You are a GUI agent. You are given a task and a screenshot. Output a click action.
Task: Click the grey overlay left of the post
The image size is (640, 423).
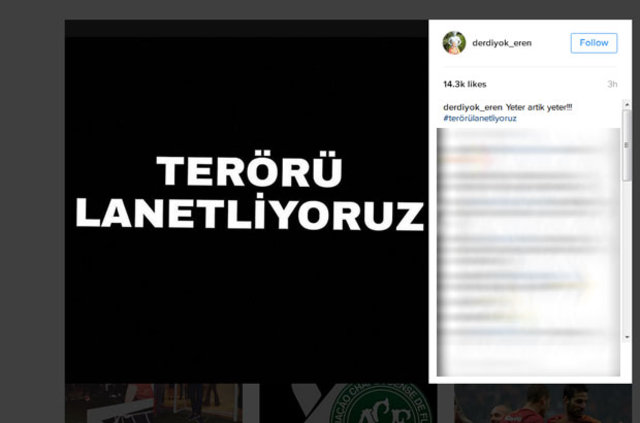pos(32,200)
